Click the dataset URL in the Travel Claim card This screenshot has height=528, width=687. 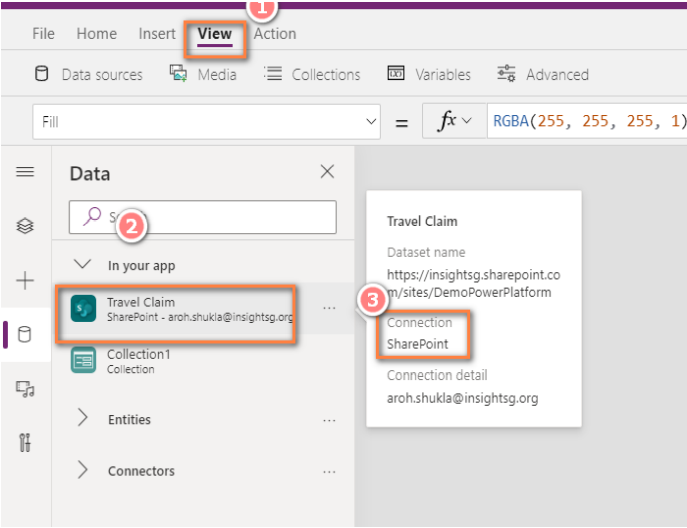tap(473, 283)
